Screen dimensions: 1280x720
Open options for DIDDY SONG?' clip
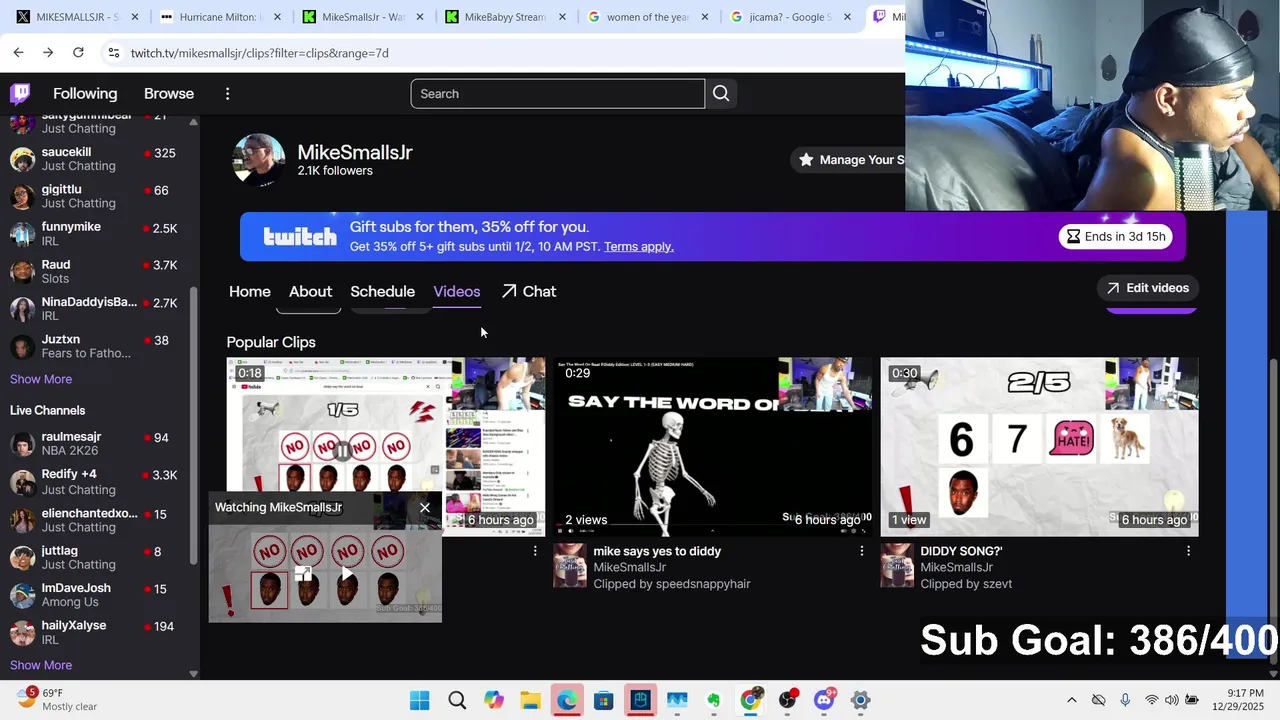(1188, 551)
